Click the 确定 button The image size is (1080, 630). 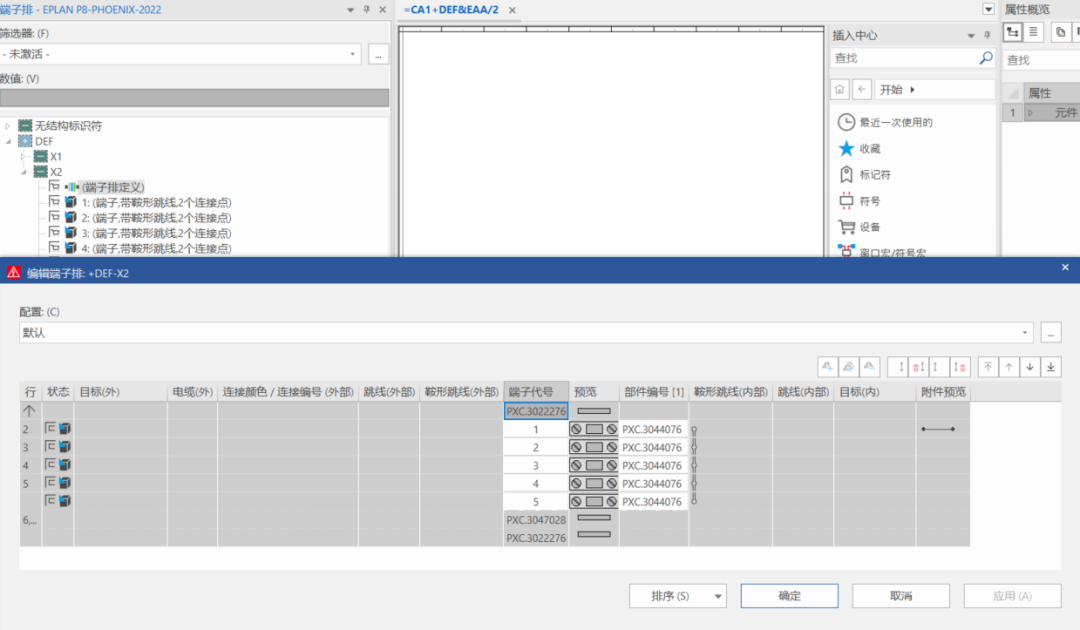[789, 596]
